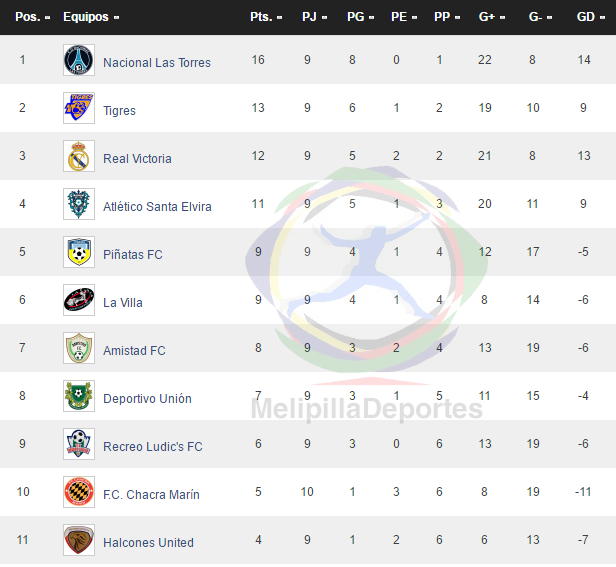The height and width of the screenshot is (567, 616).
Task: Click the Recreo Ludic's FC logo
Action: pyautogui.click(x=79, y=444)
